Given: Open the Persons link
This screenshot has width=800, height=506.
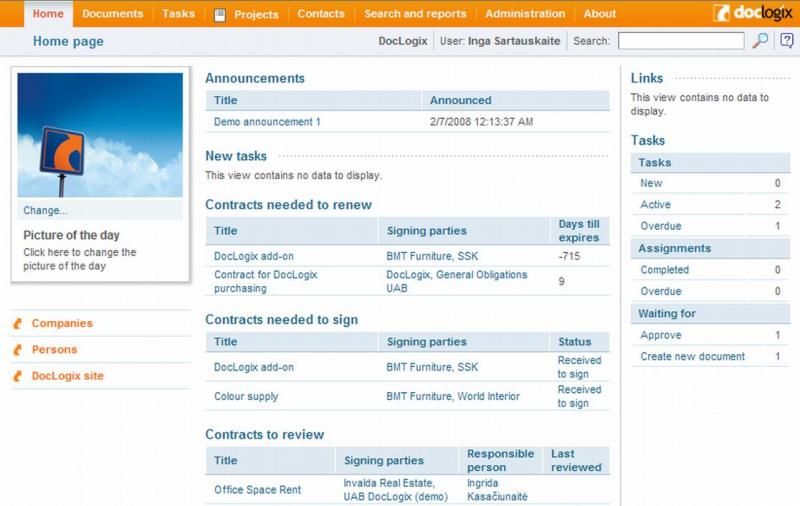Looking at the screenshot, I should [55, 349].
